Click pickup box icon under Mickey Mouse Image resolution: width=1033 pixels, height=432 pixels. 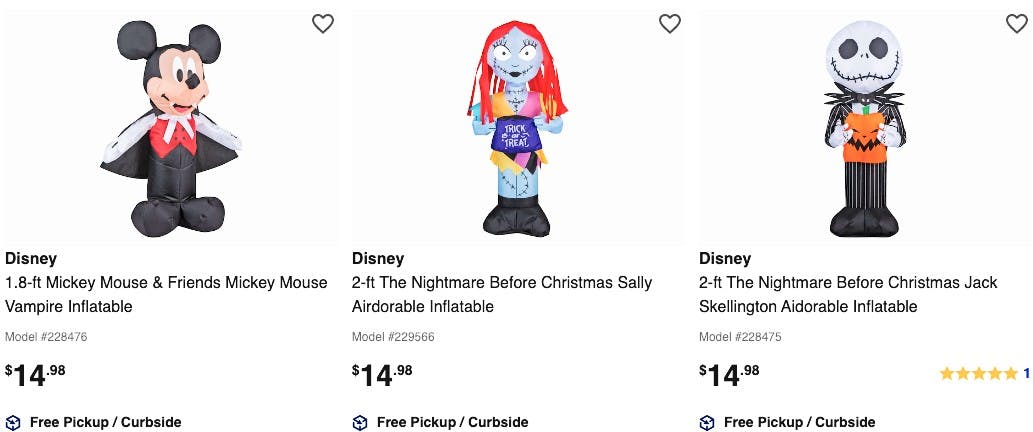[13, 422]
